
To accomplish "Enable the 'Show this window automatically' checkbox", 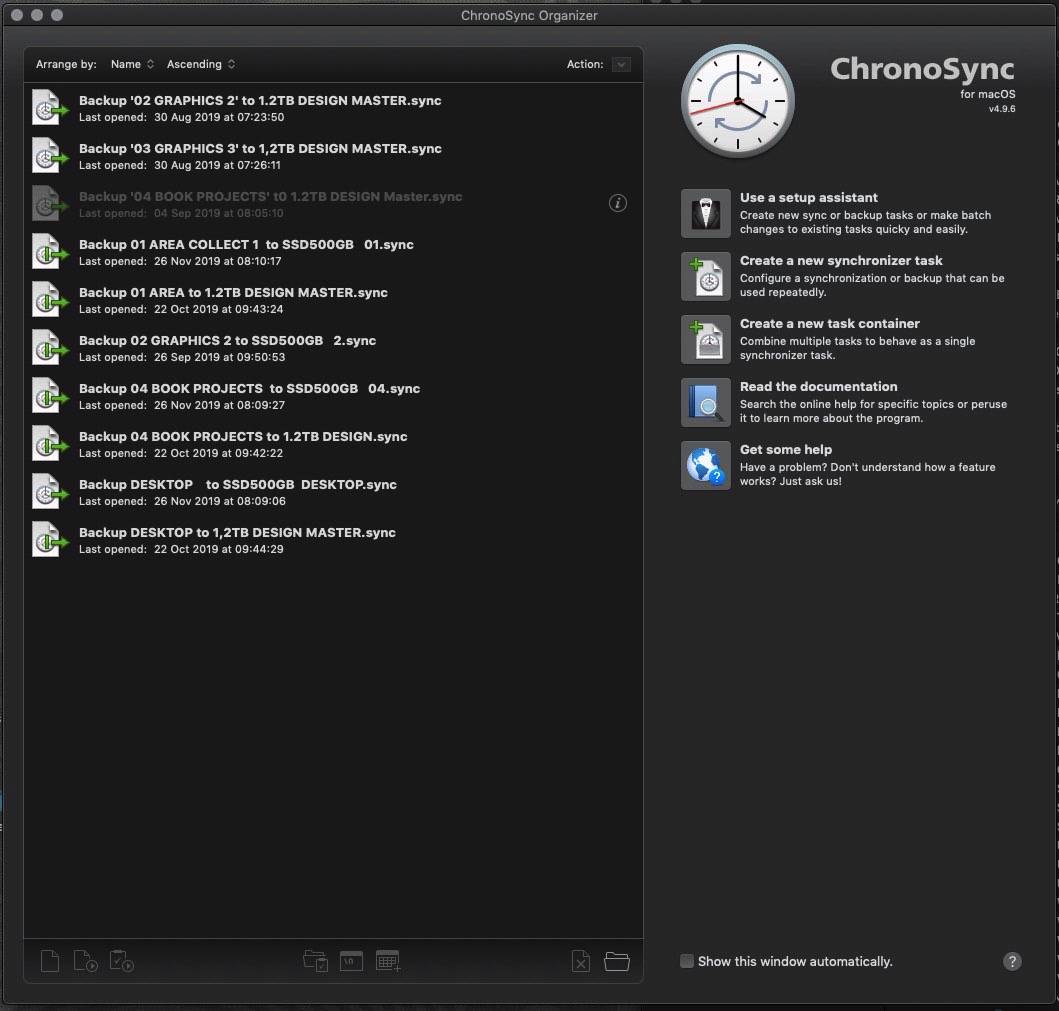I will pos(687,961).
